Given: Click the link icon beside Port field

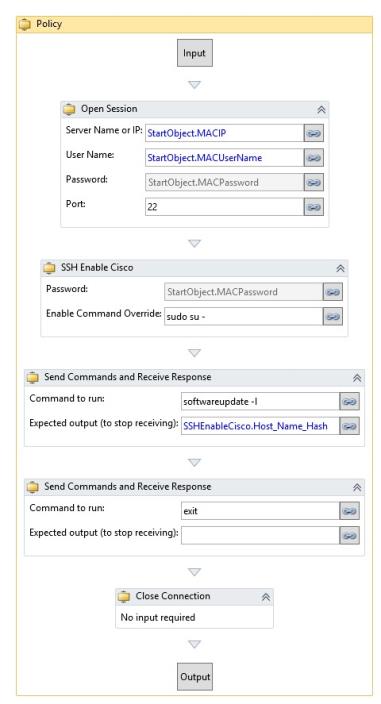Looking at the screenshot, I should tap(314, 207).
